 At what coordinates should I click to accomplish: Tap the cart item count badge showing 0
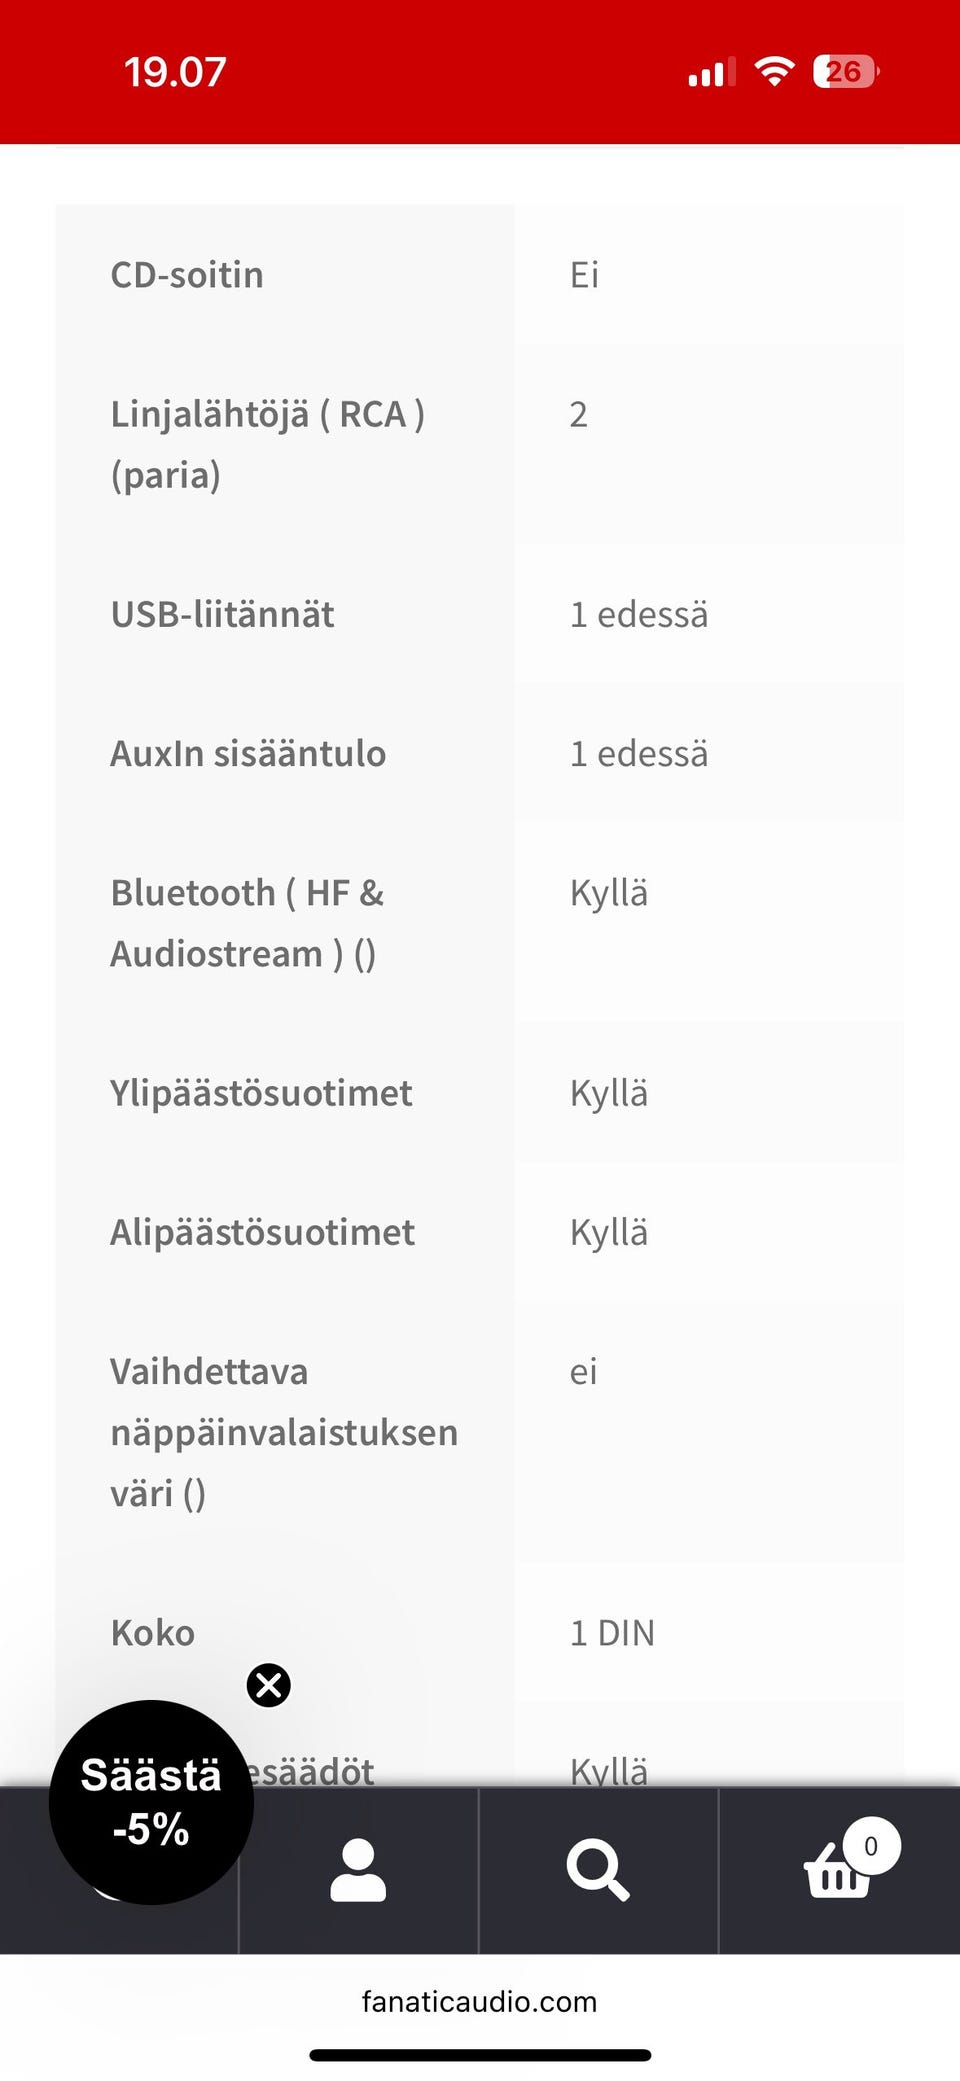tap(871, 1848)
